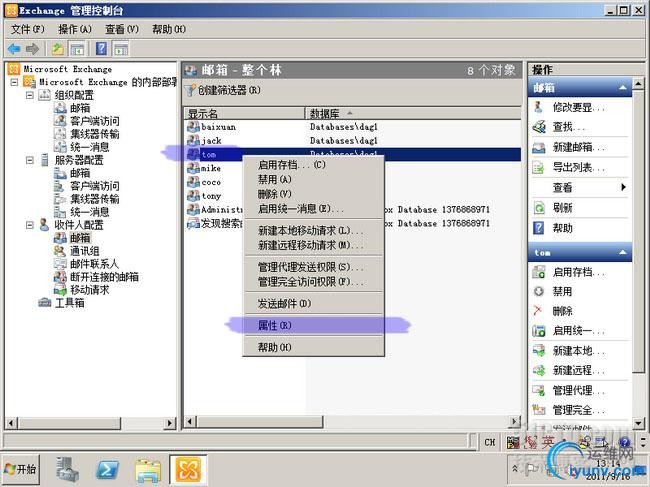The height and width of the screenshot is (487, 650).
Task: Select the mike mailbox row
Action: 214,168
